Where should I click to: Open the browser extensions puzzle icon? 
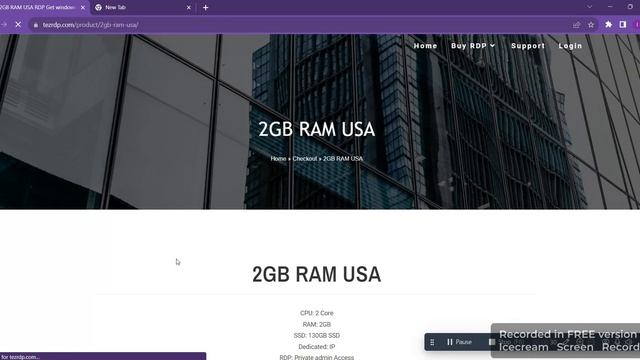(x=609, y=24)
